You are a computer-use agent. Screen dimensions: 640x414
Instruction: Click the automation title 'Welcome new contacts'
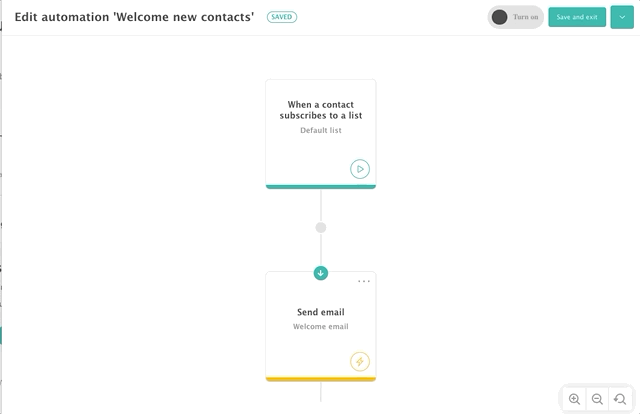click(183, 17)
